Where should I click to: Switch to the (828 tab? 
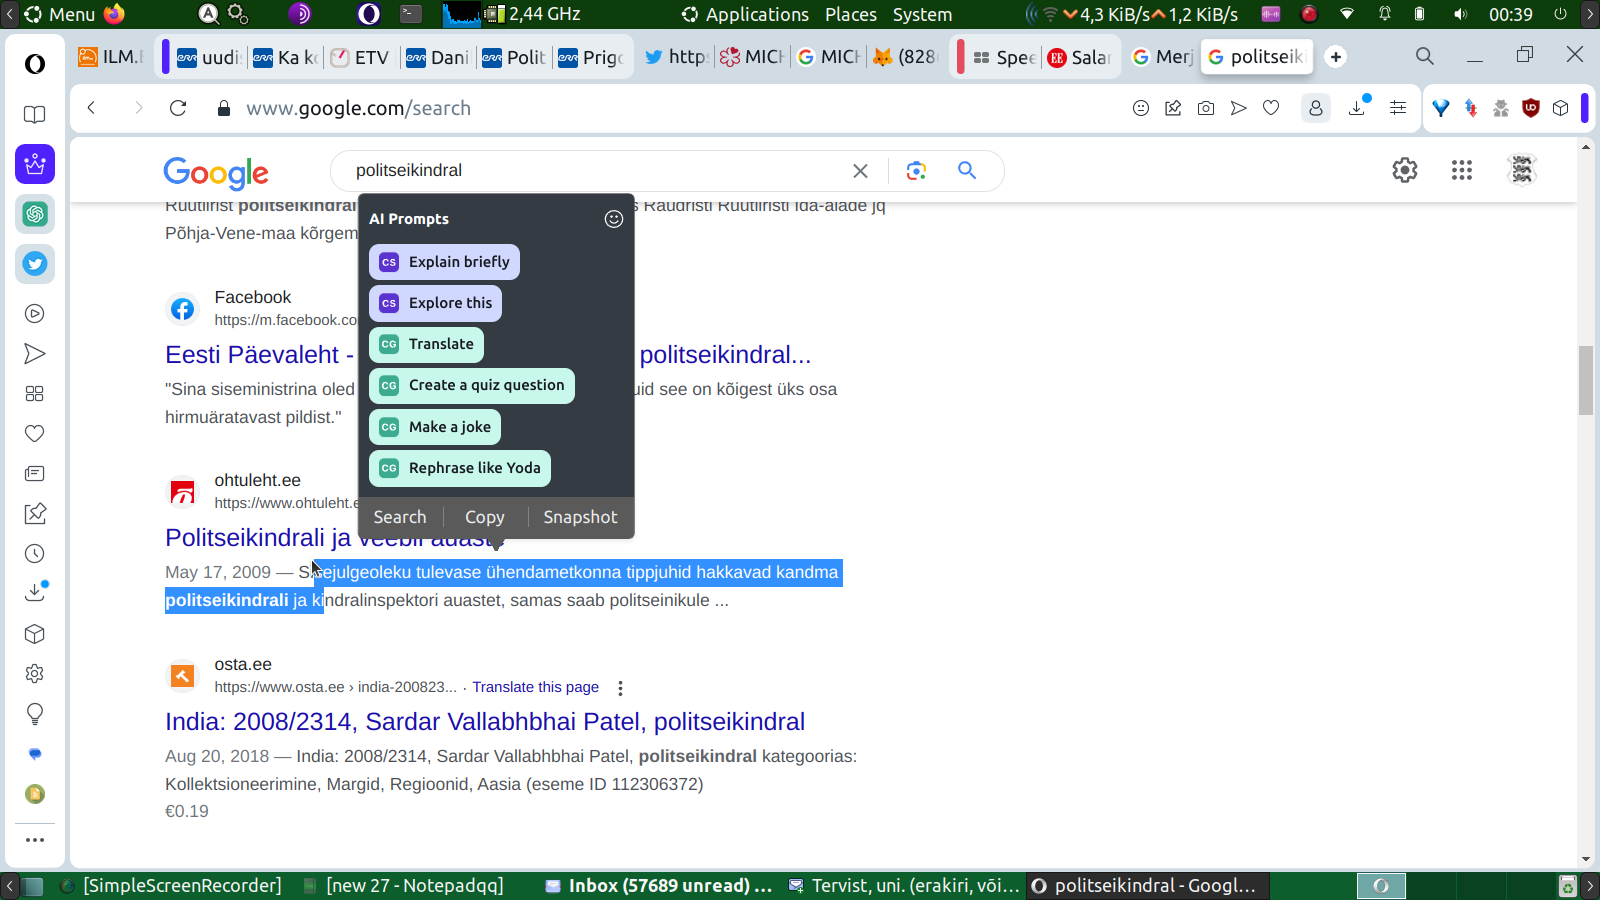click(905, 57)
